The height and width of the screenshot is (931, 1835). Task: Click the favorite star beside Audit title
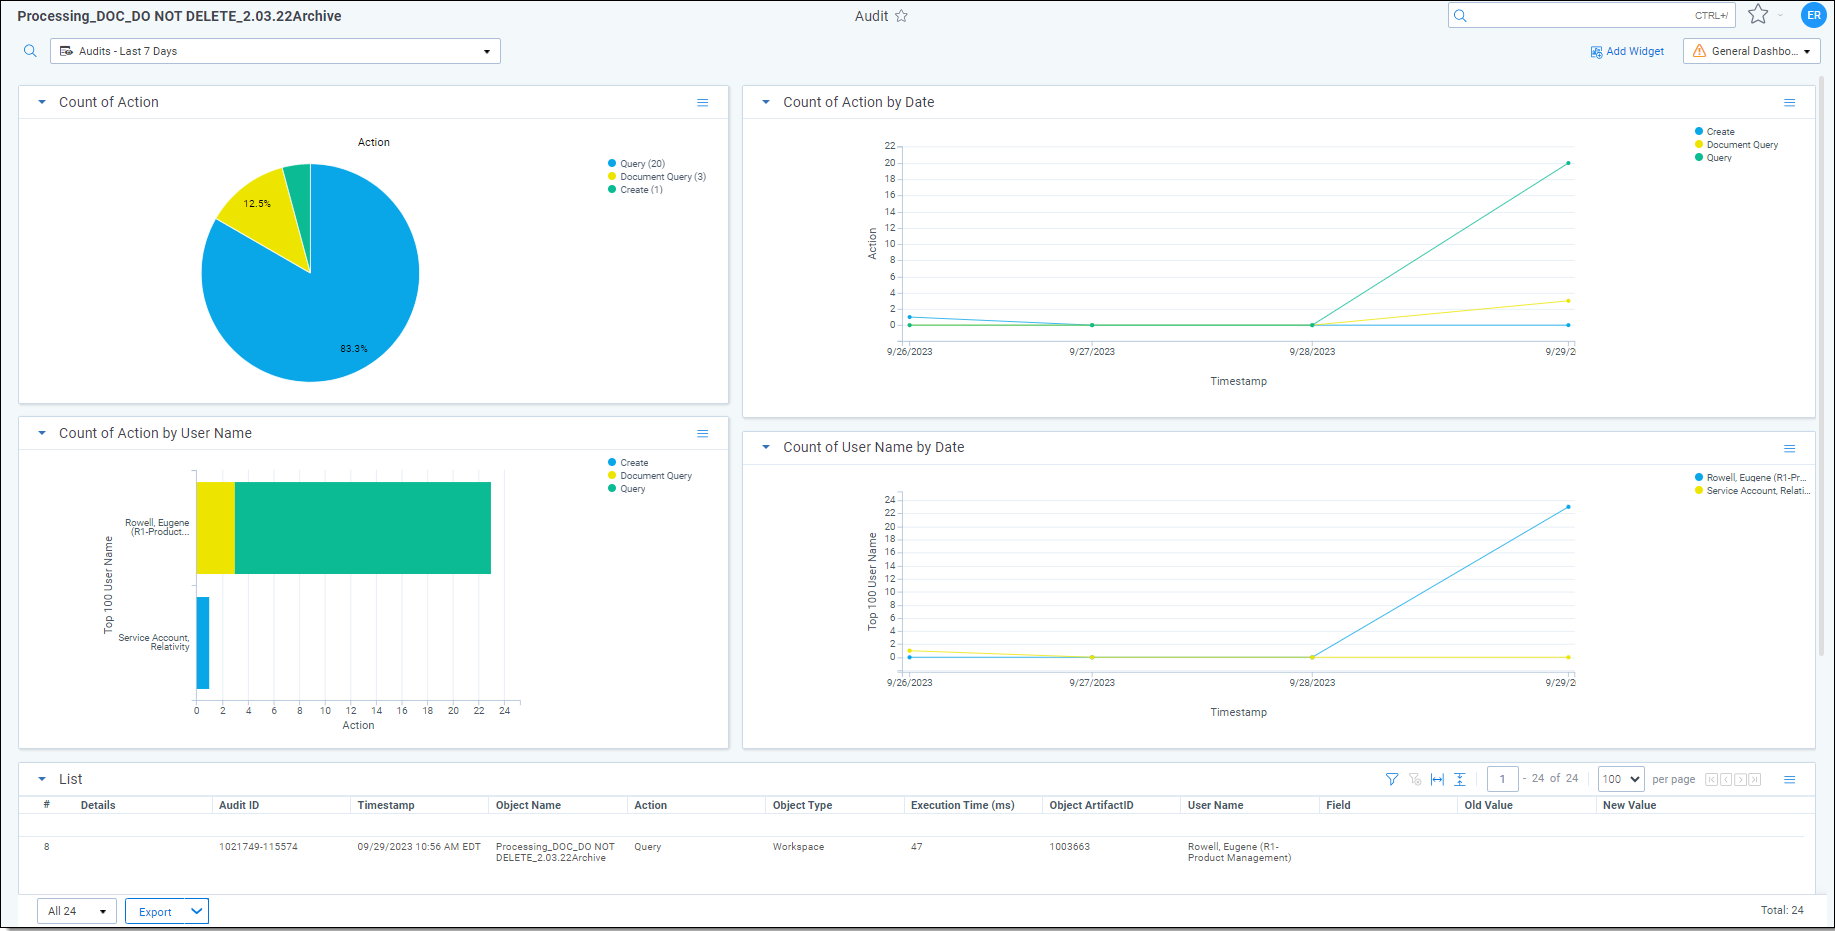tap(901, 16)
